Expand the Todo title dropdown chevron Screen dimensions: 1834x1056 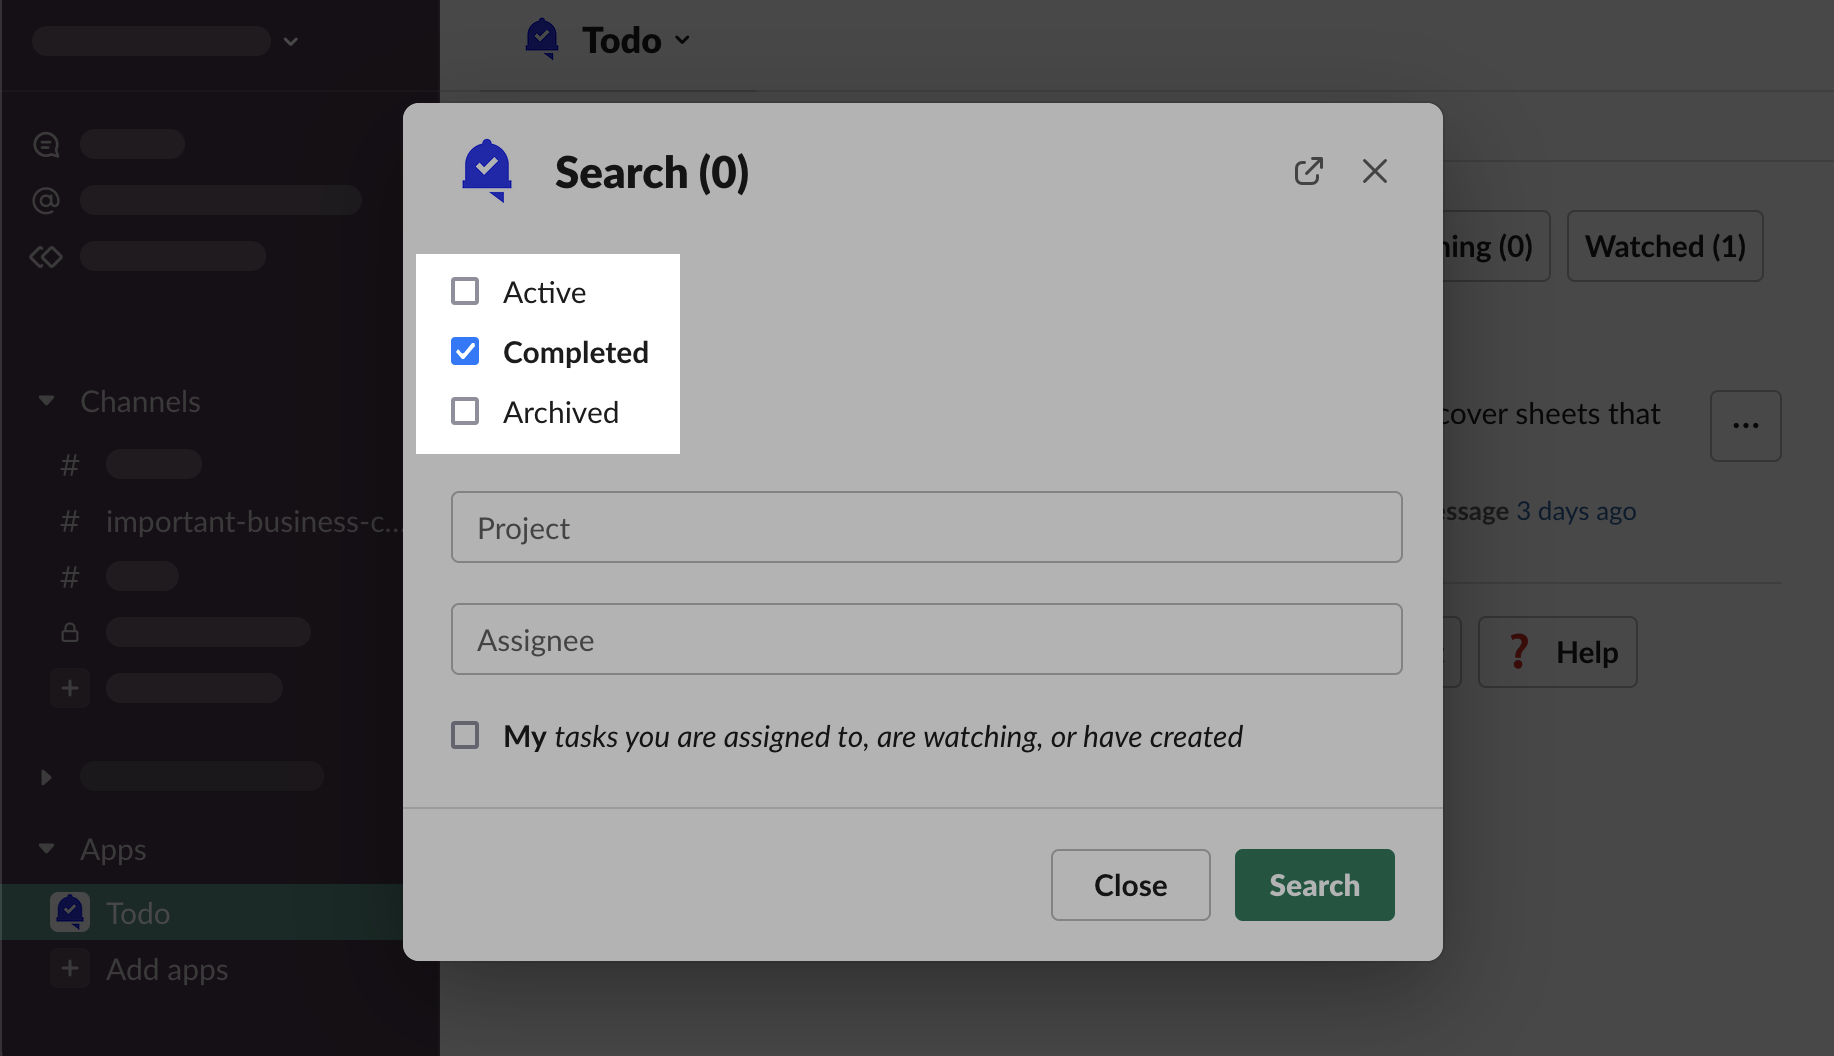point(683,40)
